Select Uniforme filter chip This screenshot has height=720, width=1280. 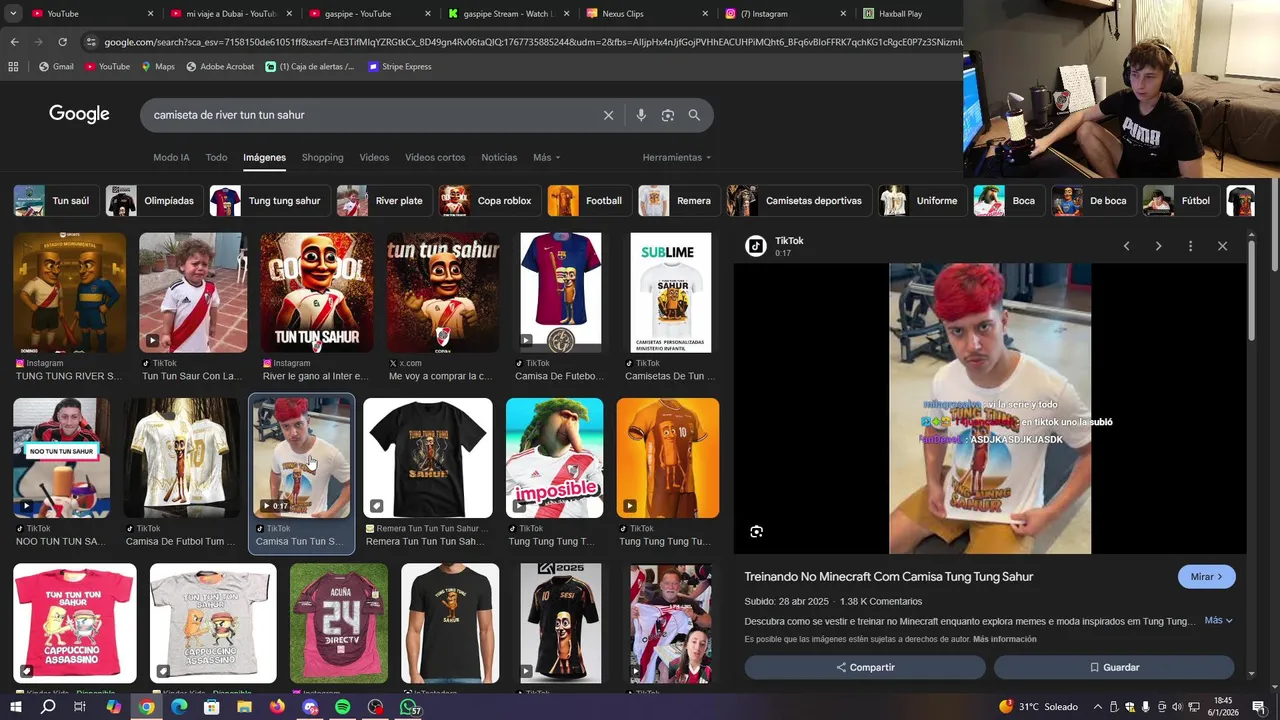pos(920,201)
